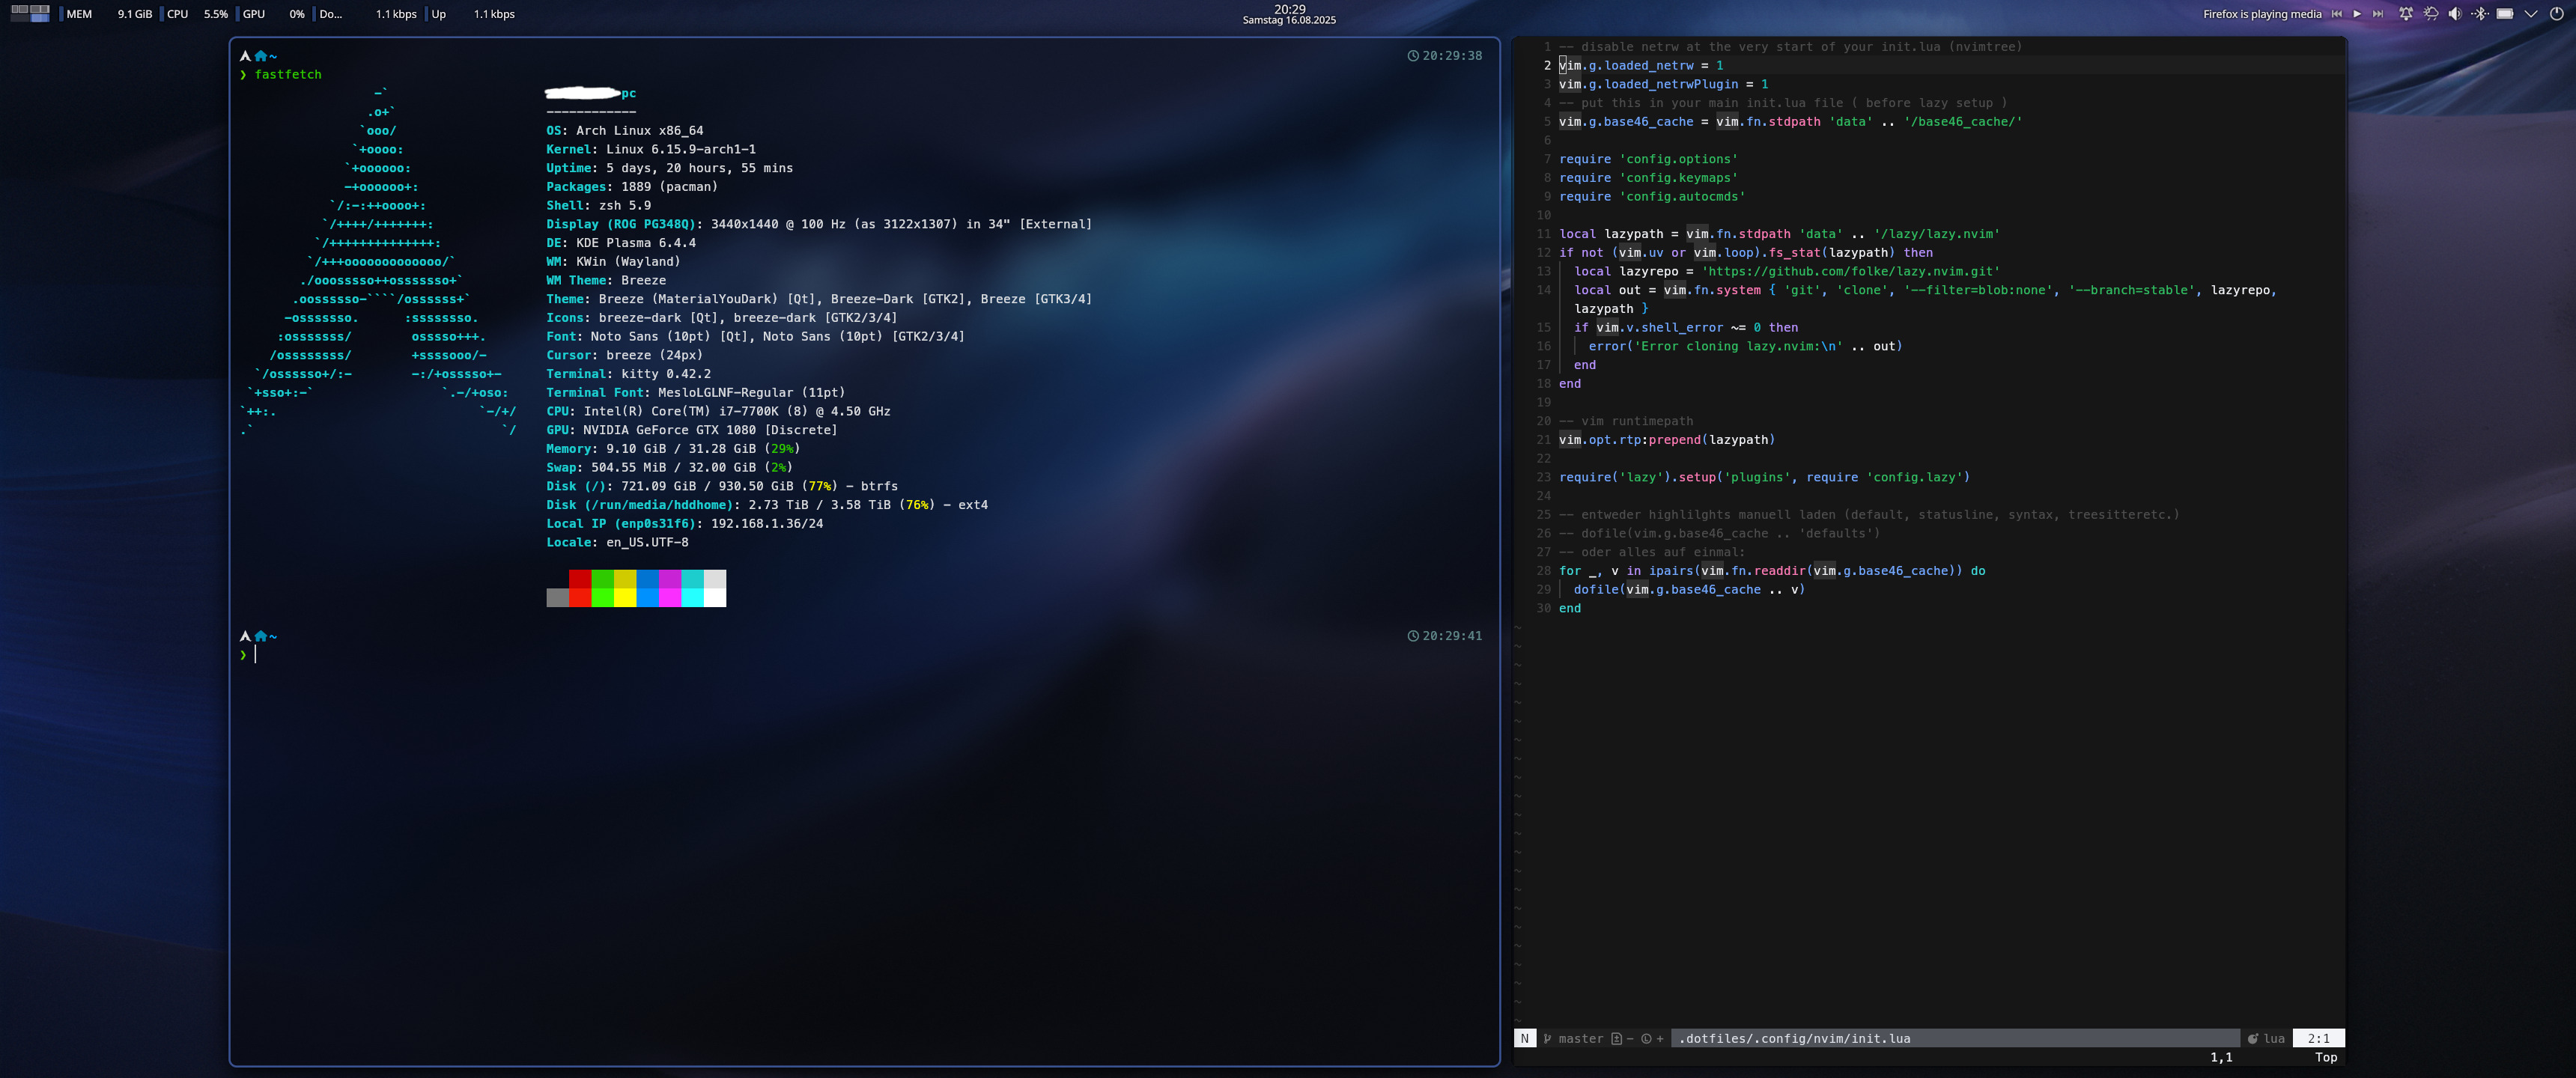Click the lua filetype icon in statusline
This screenshot has width=2576, height=1078.
[x=2253, y=1038]
